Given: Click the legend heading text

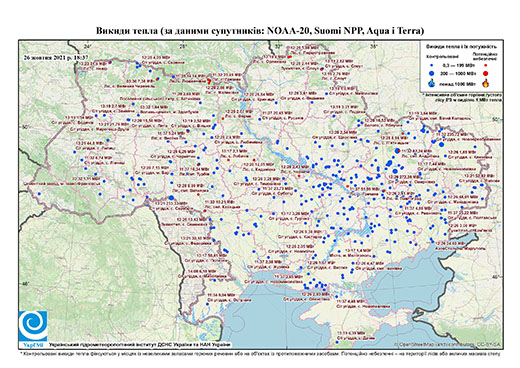Looking at the screenshot, I should 461,46.
